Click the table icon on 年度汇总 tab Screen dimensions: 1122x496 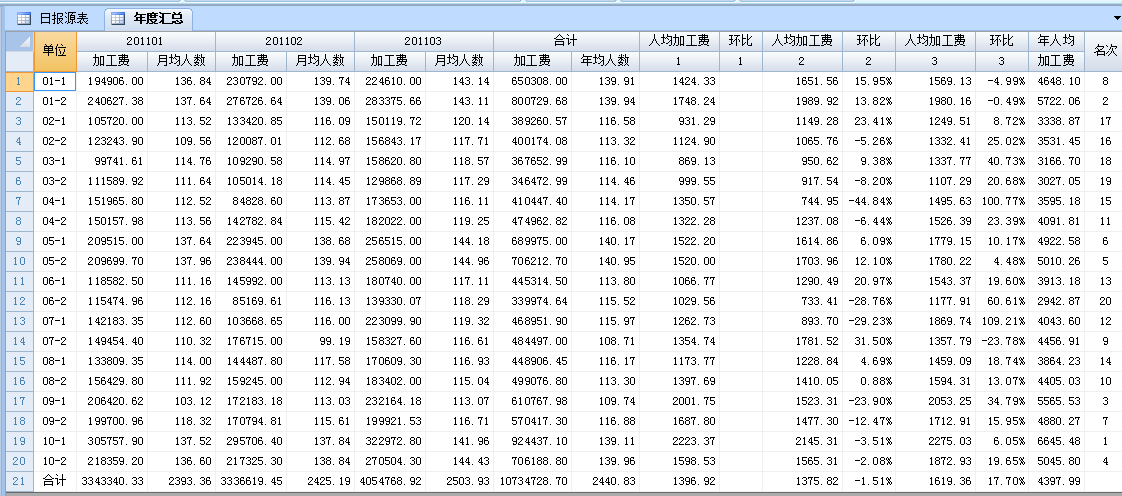pos(118,19)
